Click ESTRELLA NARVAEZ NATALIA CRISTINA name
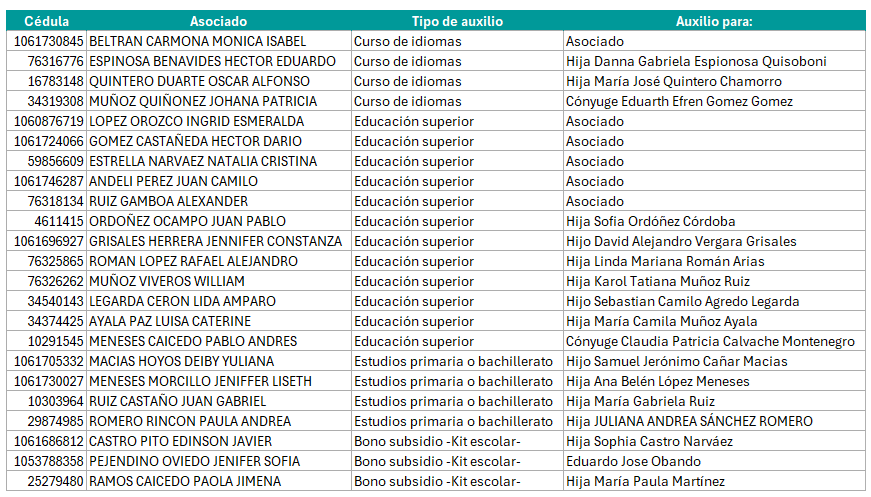Screen dimensions: 871x497 (203, 161)
